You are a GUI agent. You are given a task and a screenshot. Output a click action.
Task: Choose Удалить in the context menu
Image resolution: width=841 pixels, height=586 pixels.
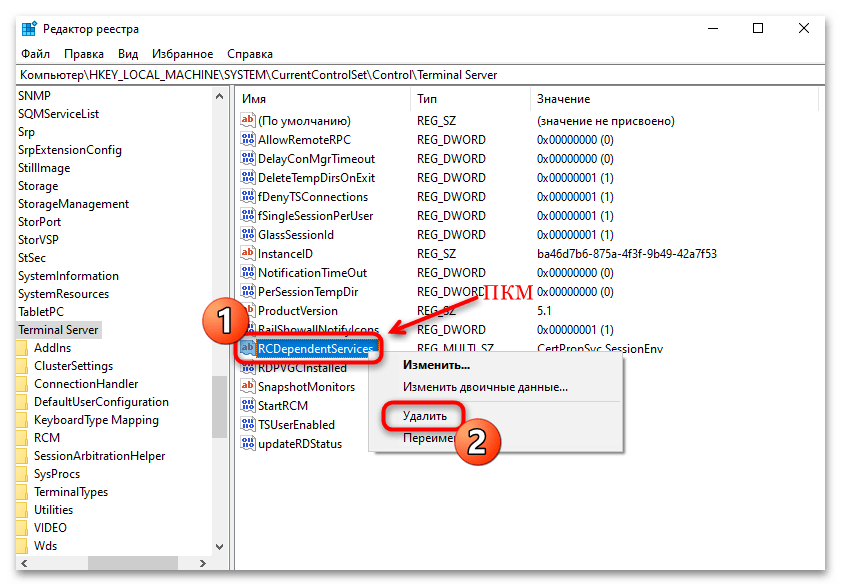425,416
